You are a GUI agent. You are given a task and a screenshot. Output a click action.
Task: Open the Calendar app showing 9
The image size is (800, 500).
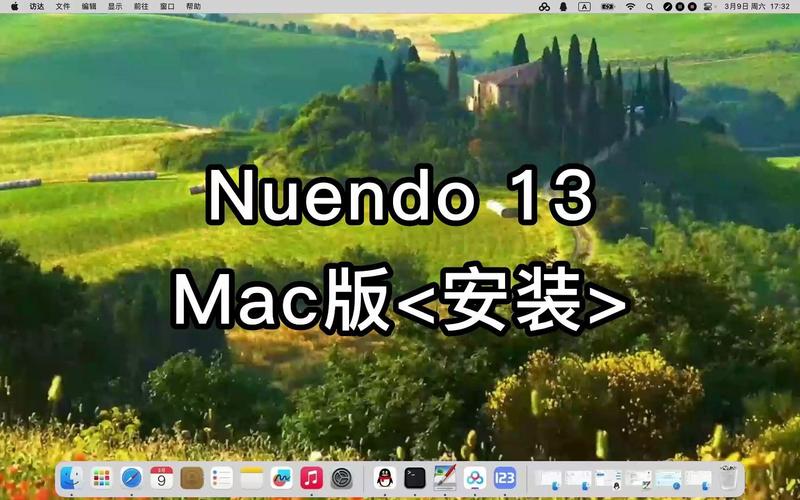[x=162, y=478]
